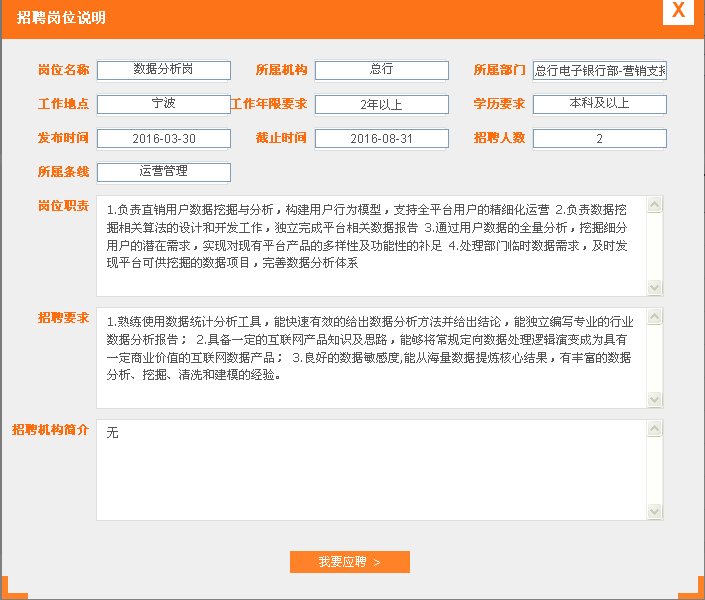Select the 工作年限要求 field showing 2年以上
Image resolution: width=705 pixels, height=600 pixels.
coord(381,104)
